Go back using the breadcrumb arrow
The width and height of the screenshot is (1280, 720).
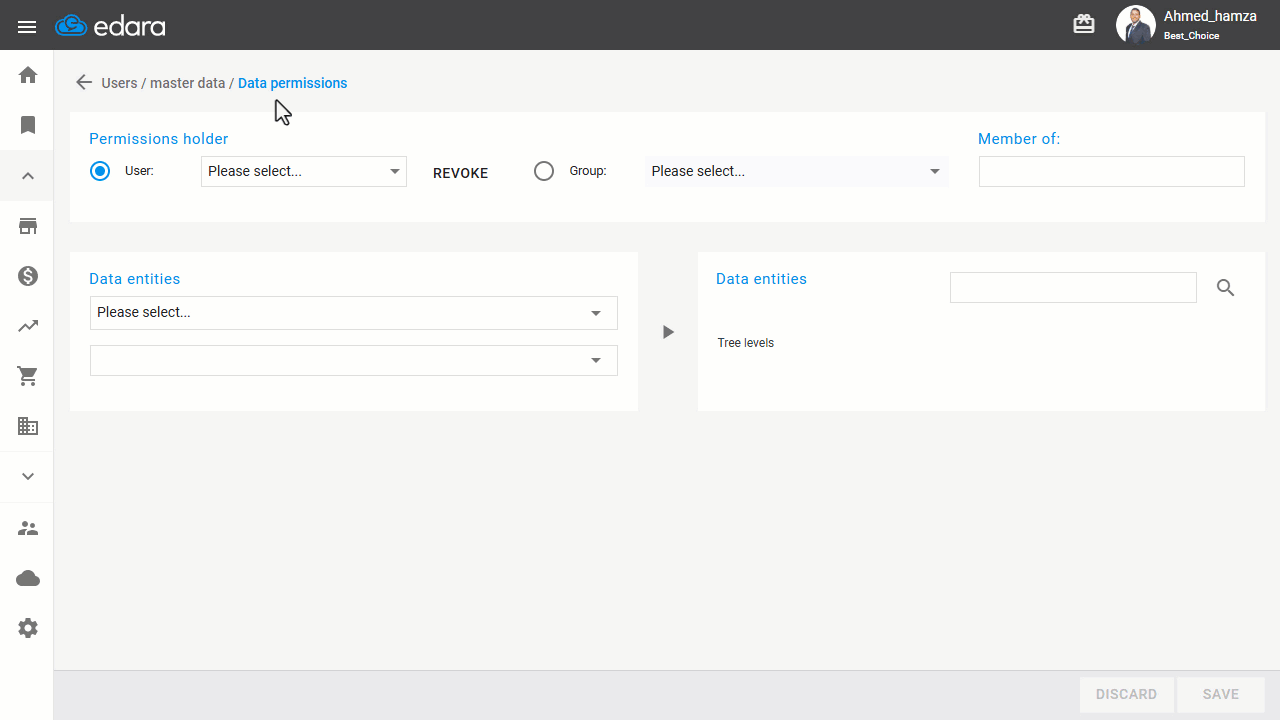[84, 83]
